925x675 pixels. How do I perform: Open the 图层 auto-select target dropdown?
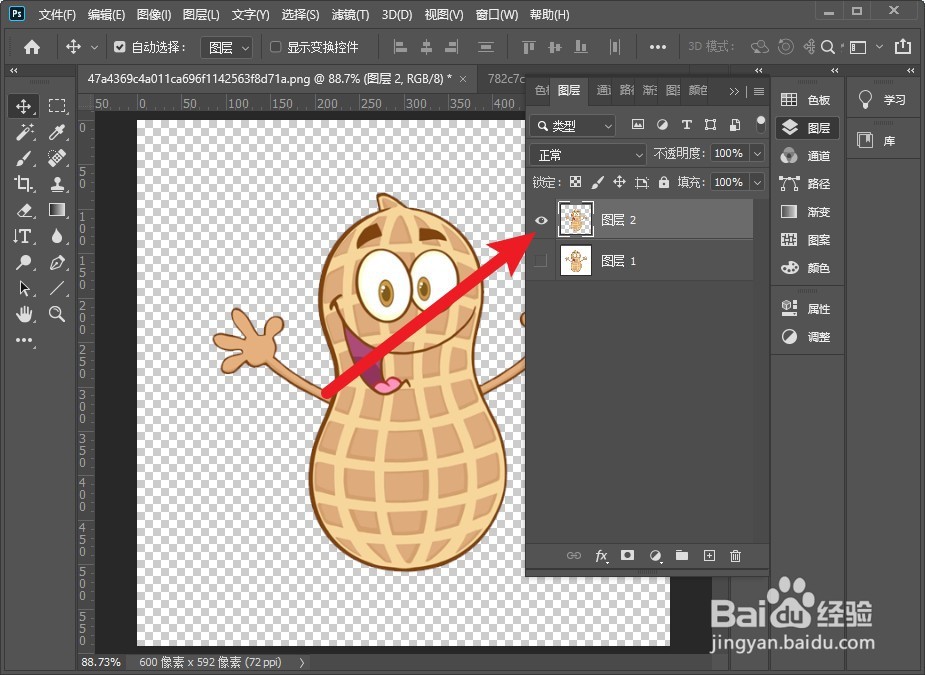(x=227, y=47)
